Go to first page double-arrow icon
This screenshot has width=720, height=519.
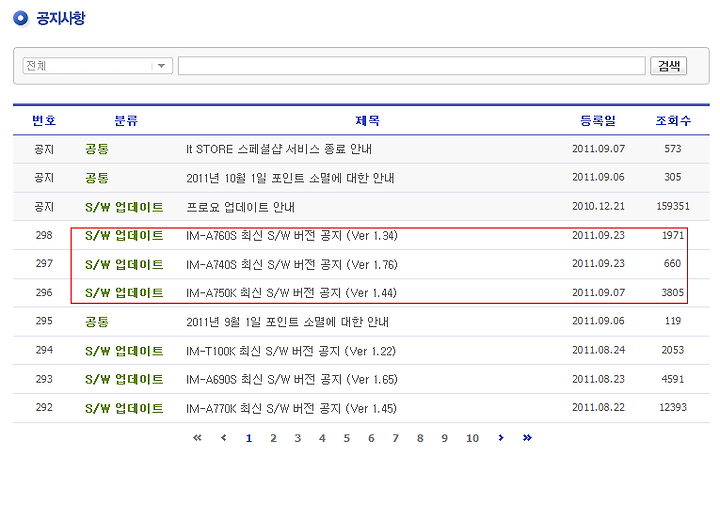click(x=197, y=438)
